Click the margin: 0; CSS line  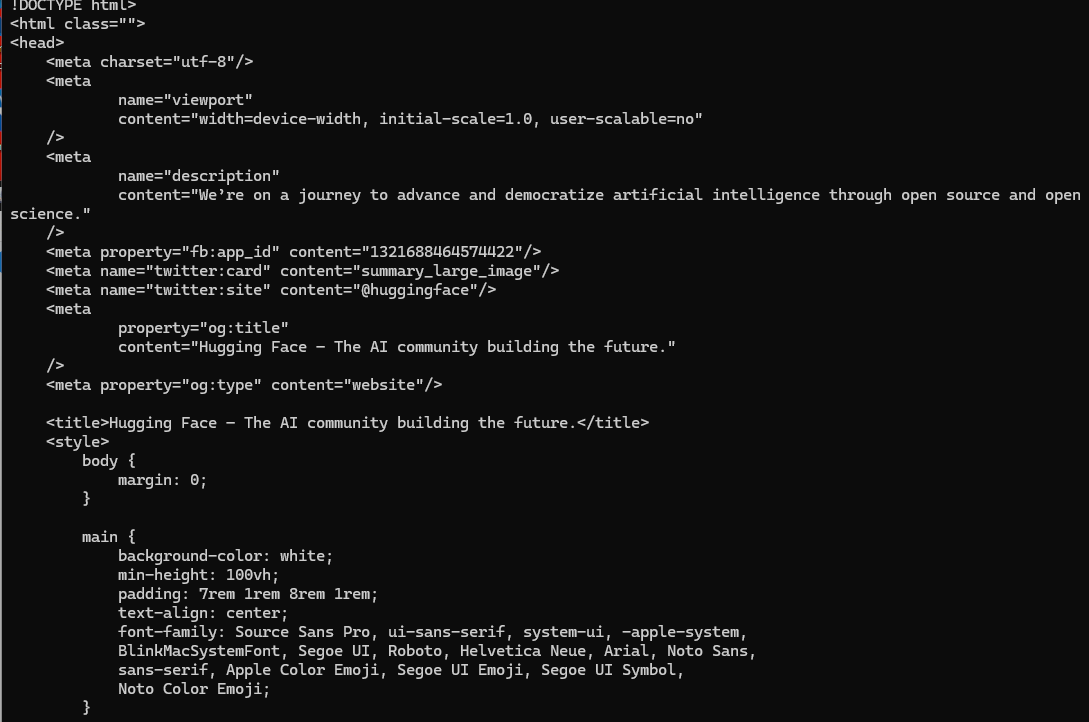point(162,480)
